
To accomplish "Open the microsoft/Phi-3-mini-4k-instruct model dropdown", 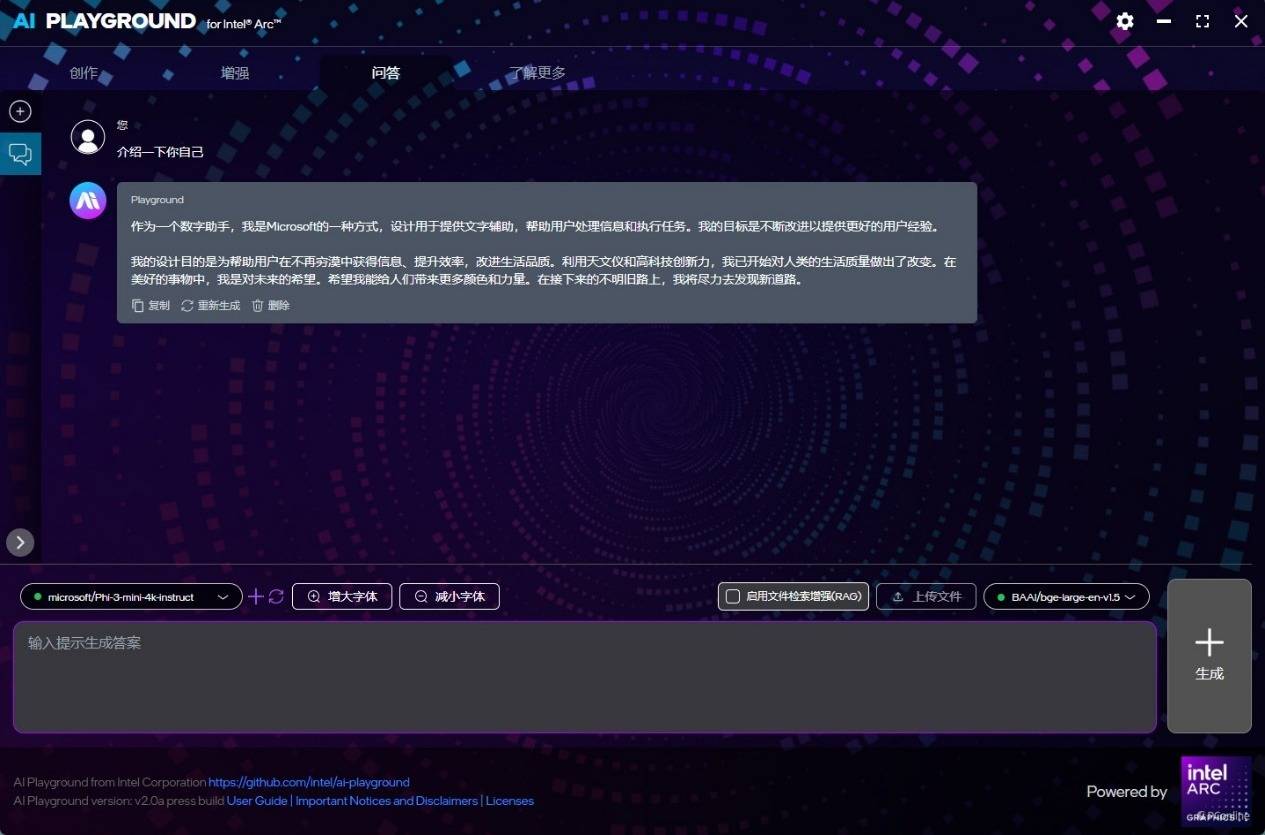I will pos(131,597).
